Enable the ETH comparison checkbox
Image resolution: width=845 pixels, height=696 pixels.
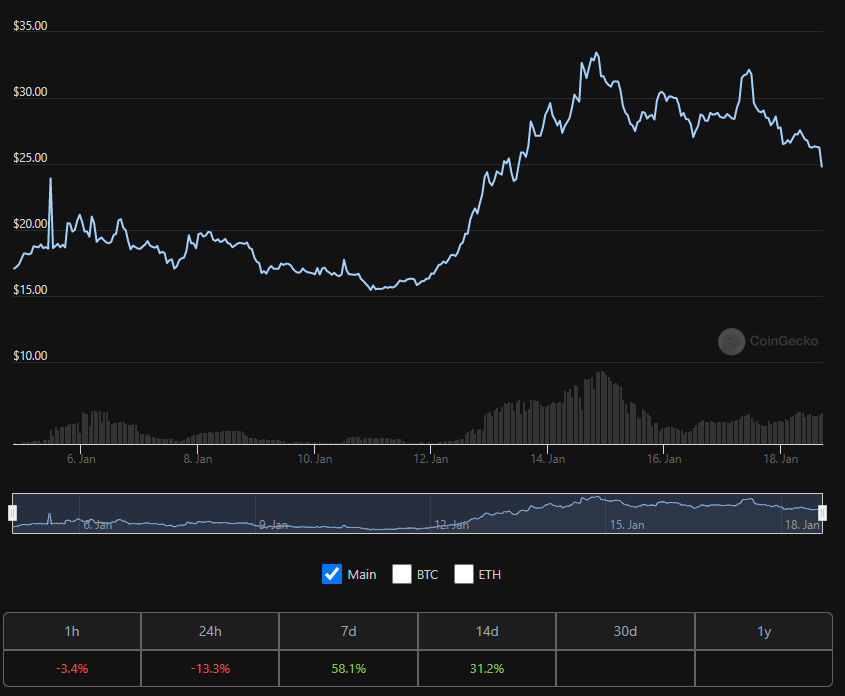(464, 574)
